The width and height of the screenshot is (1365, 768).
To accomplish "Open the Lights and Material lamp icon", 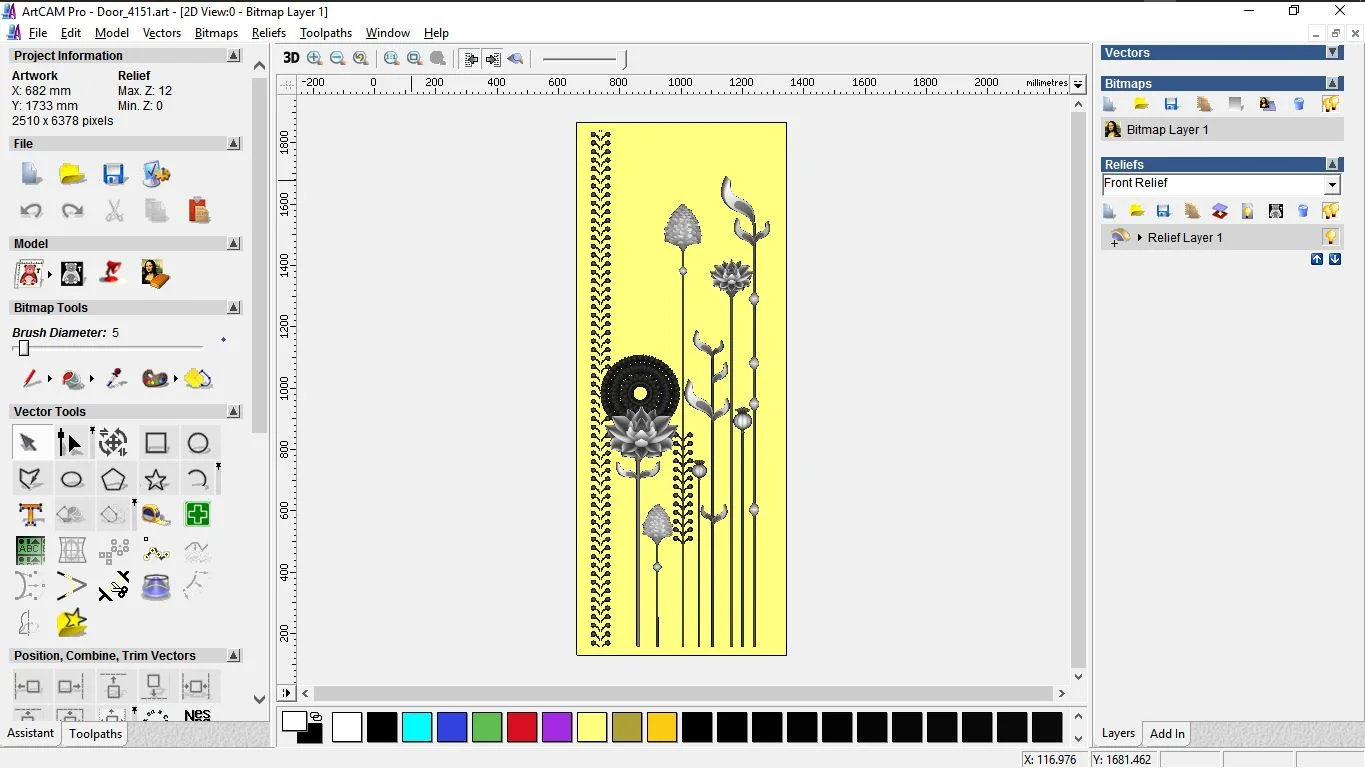I will (112, 273).
